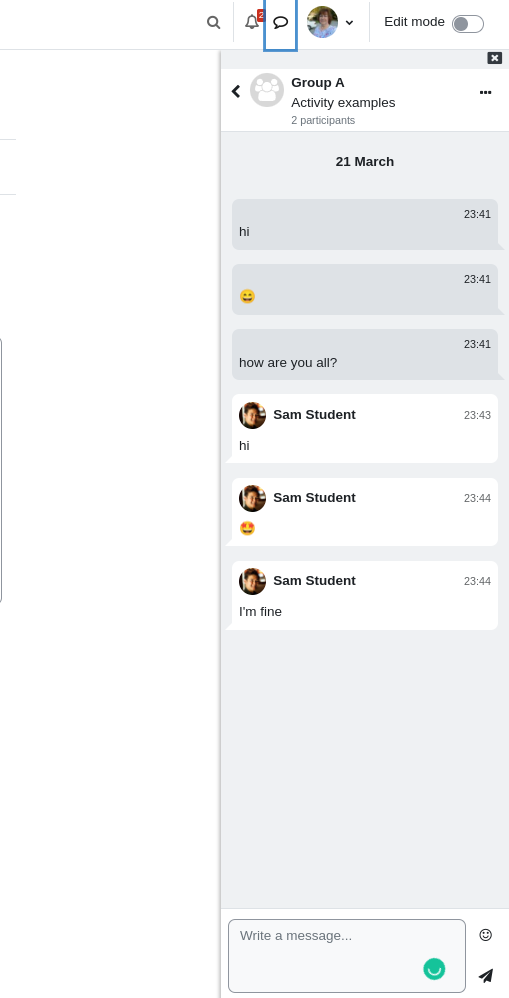
Task: Click the 2 participants text
Action: click(323, 120)
